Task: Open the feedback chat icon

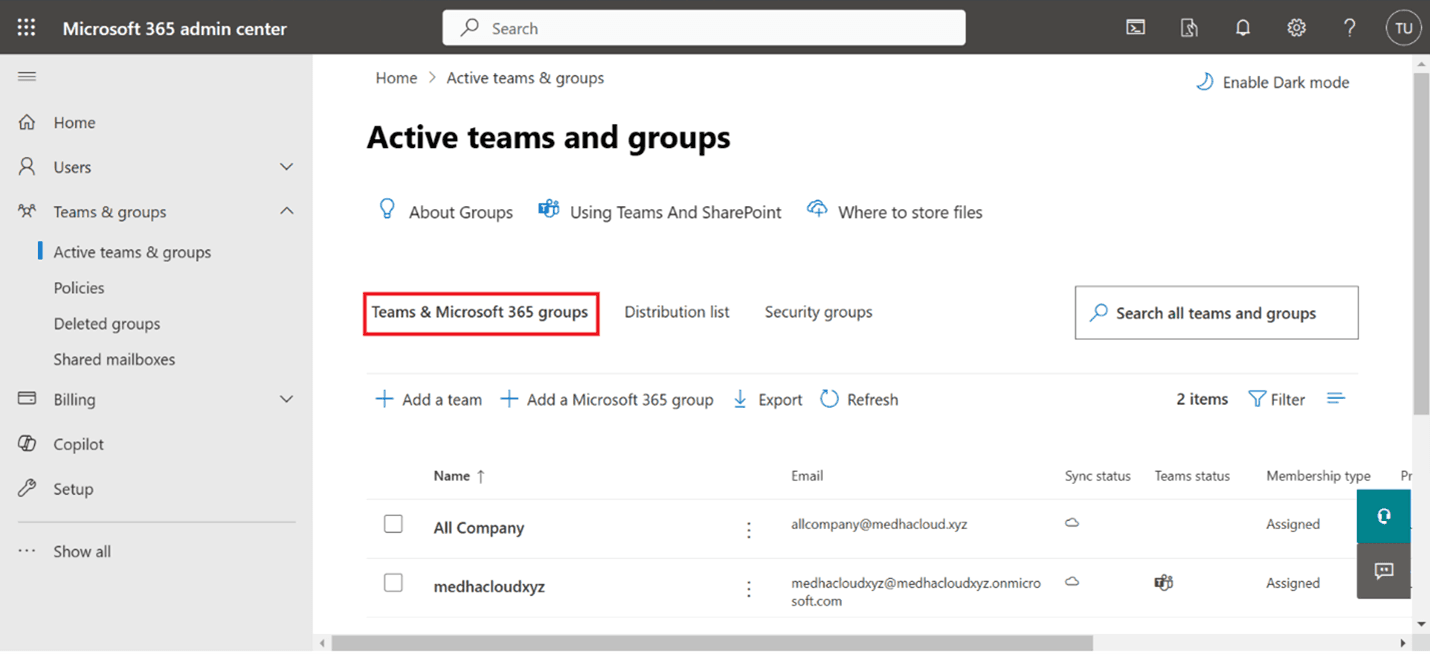Action: [1383, 571]
